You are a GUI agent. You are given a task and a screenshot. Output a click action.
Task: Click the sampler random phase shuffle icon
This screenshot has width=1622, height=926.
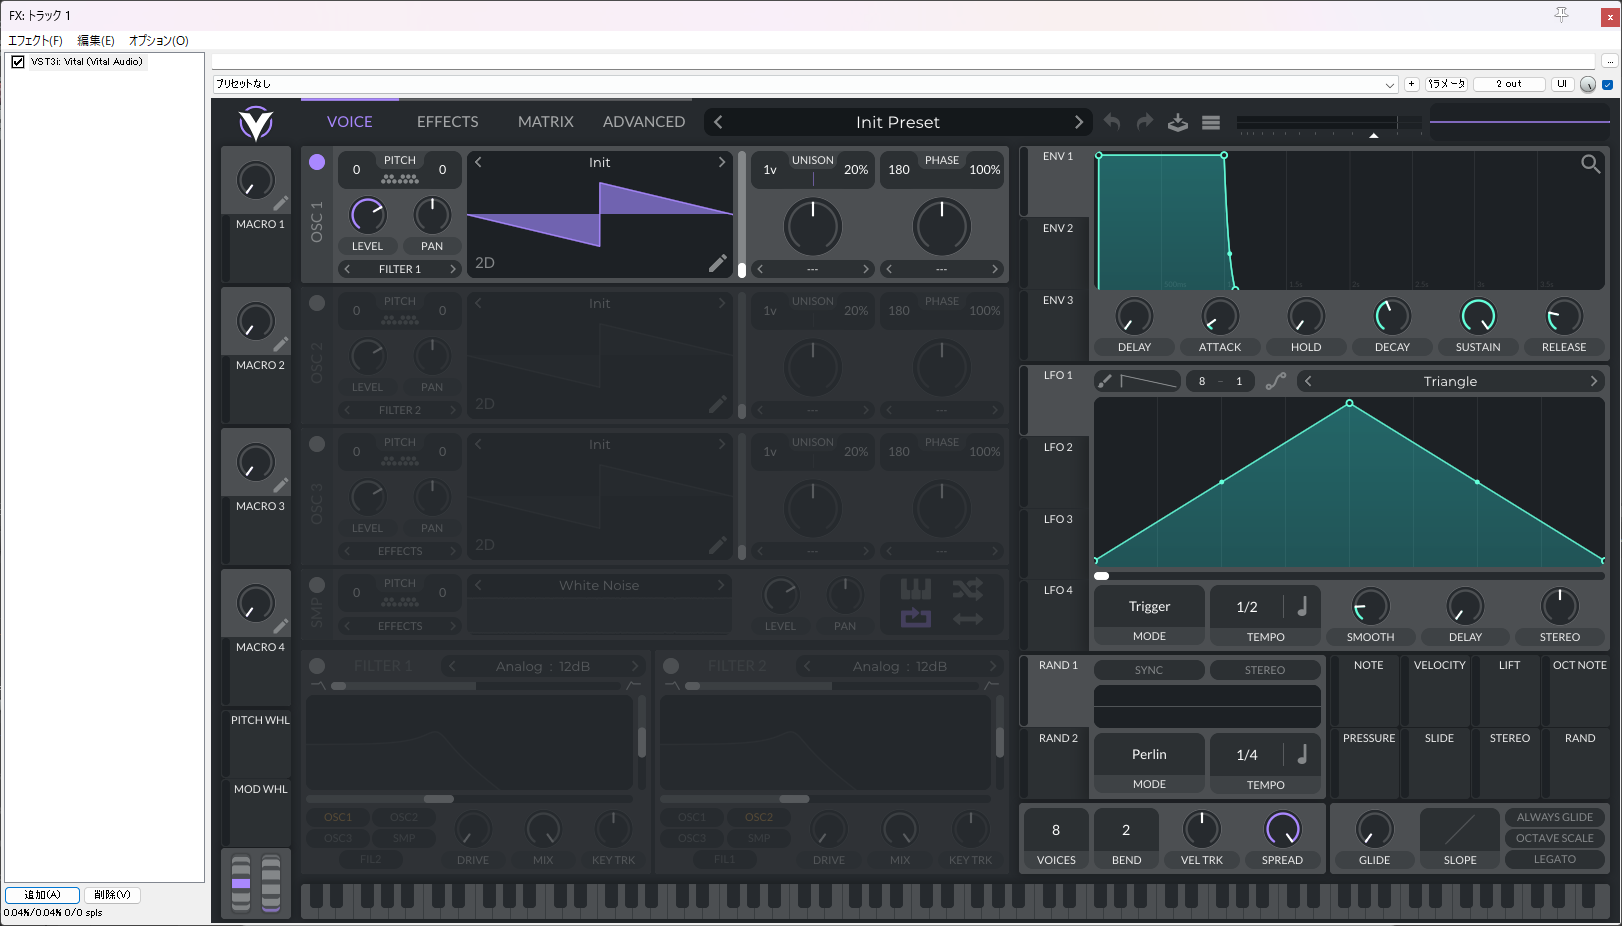click(967, 589)
